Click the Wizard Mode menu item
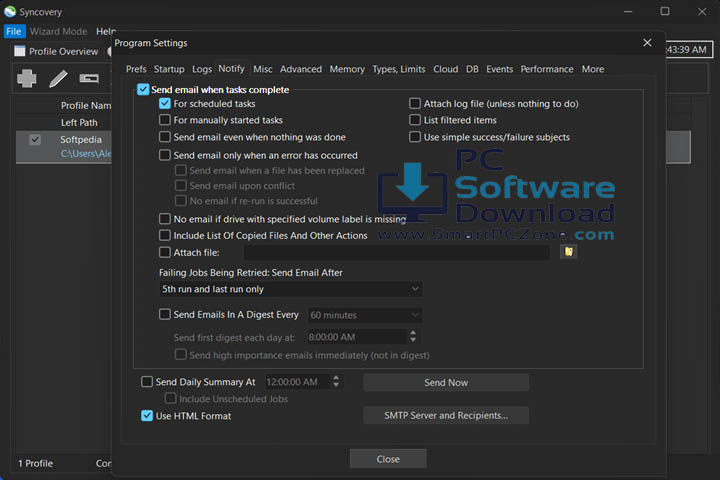Screen dimensions: 720x480 click(x=58, y=31)
